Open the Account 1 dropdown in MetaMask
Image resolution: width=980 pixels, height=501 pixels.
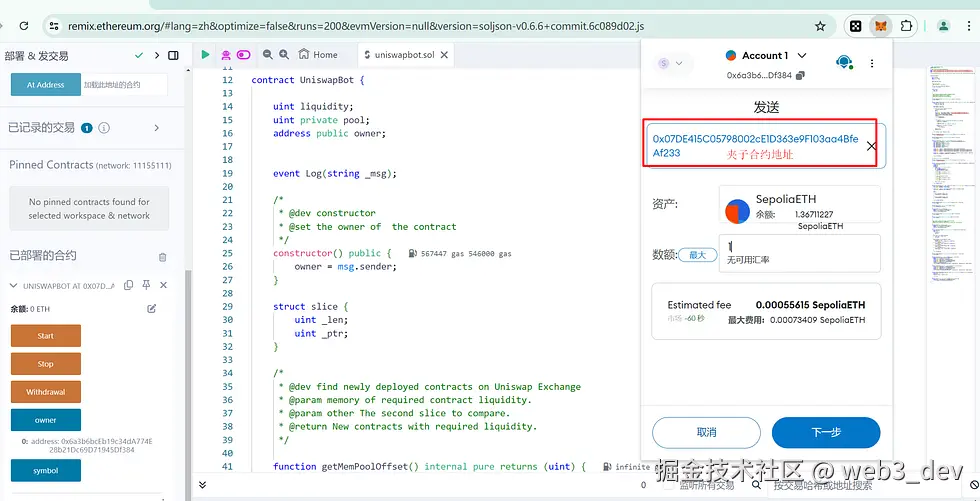766,56
